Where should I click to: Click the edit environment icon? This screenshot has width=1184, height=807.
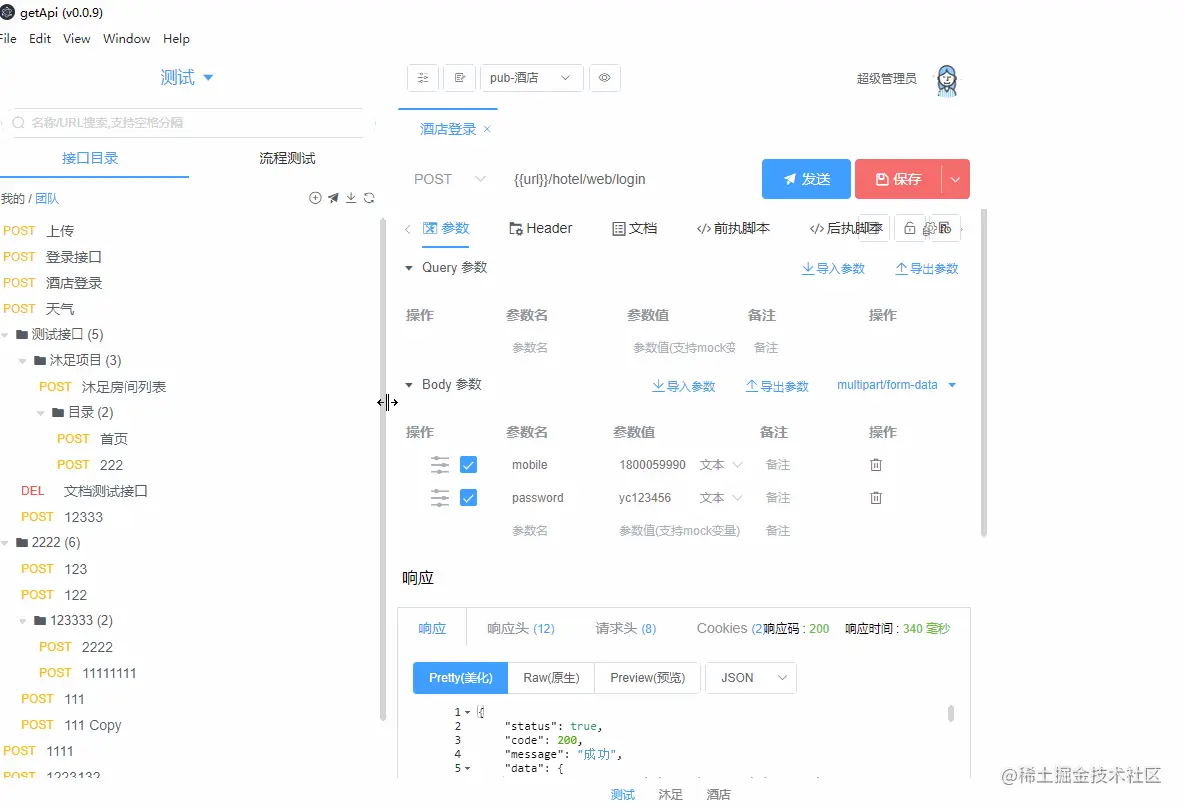(x=460, y=78)
